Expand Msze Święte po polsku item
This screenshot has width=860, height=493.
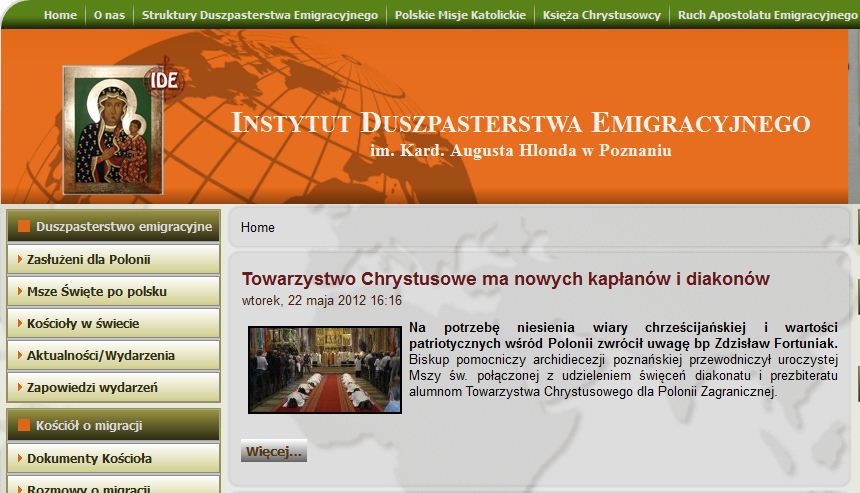point(96,291)
